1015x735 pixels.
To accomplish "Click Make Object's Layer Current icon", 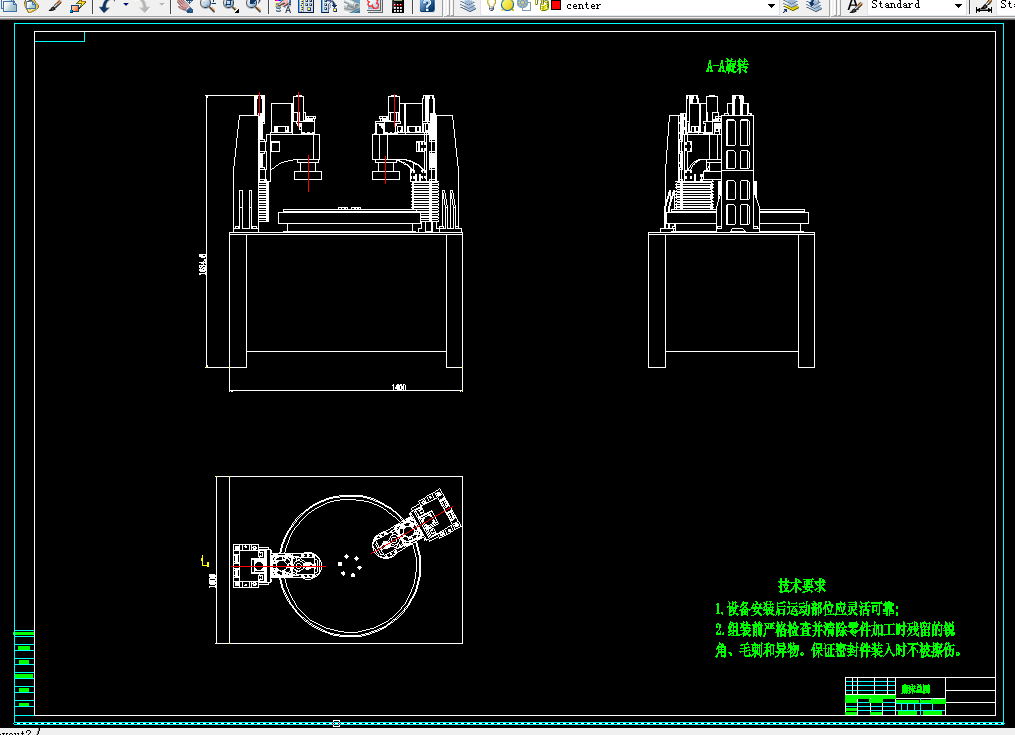I will (790, 6).
